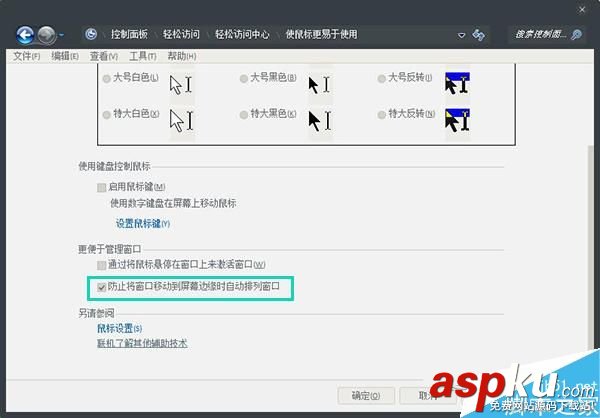The width and height of the screenshot is (600, 418).
Task: Check 通过将鼠标悬停在窗口上来激活窗口 option
Action: pyautogui.click(x=101, y=265)
